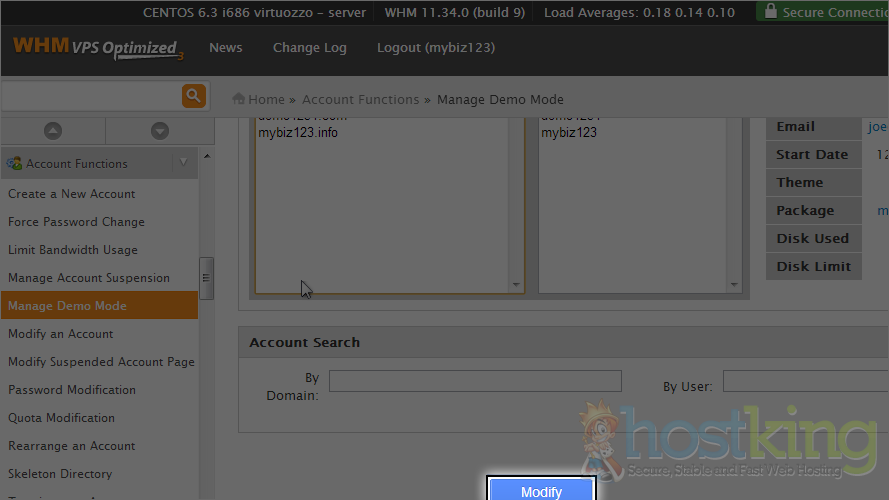This screenshot has width=889, height=500.
Task: Click the By Domain search field
Action: click(x=475, y=381)
